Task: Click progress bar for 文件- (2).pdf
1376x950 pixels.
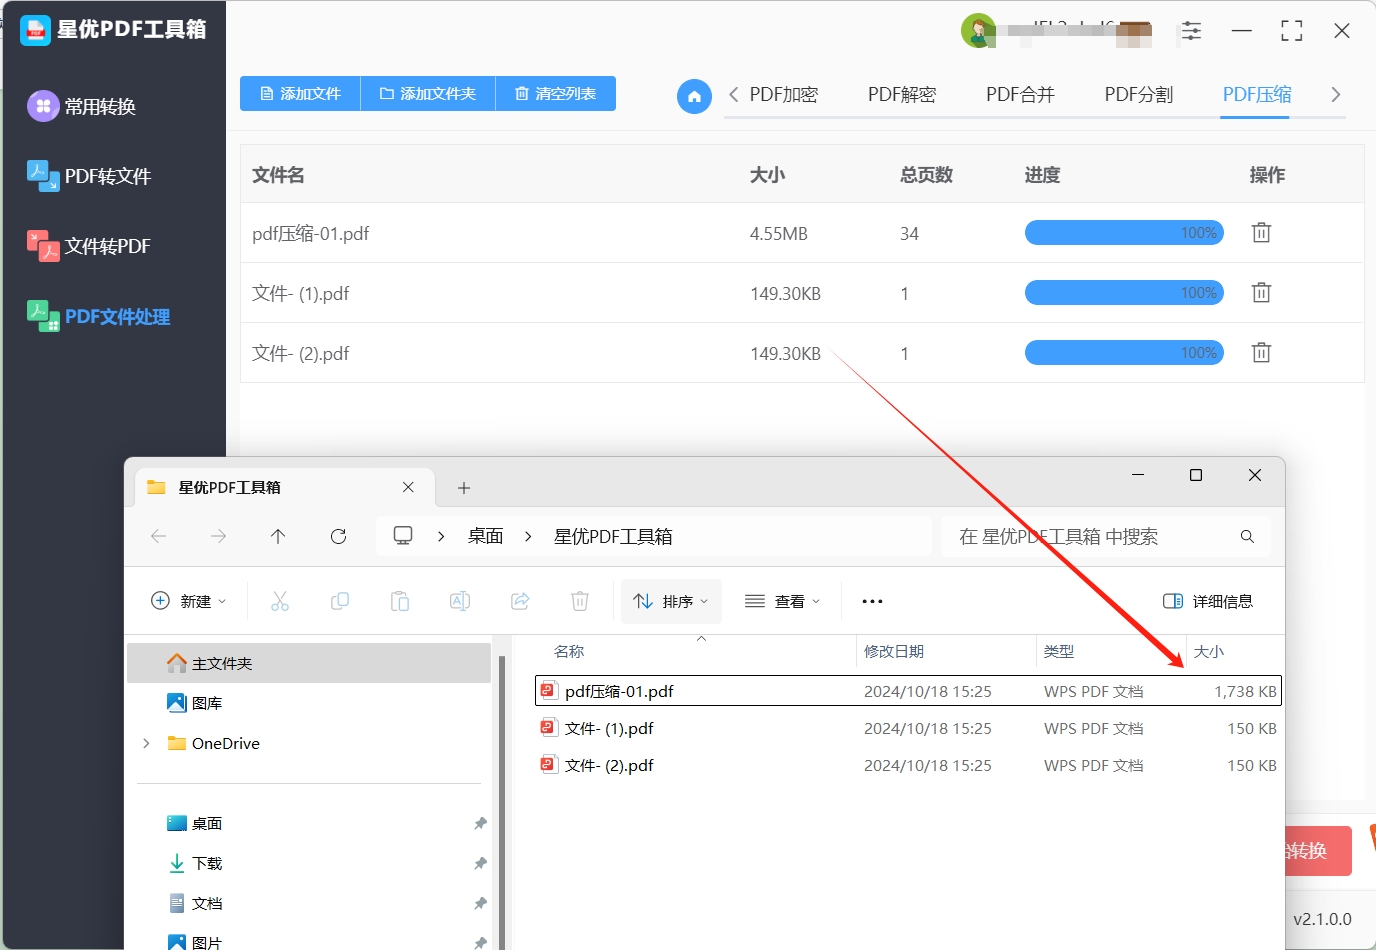Action: click(1124, 353)
